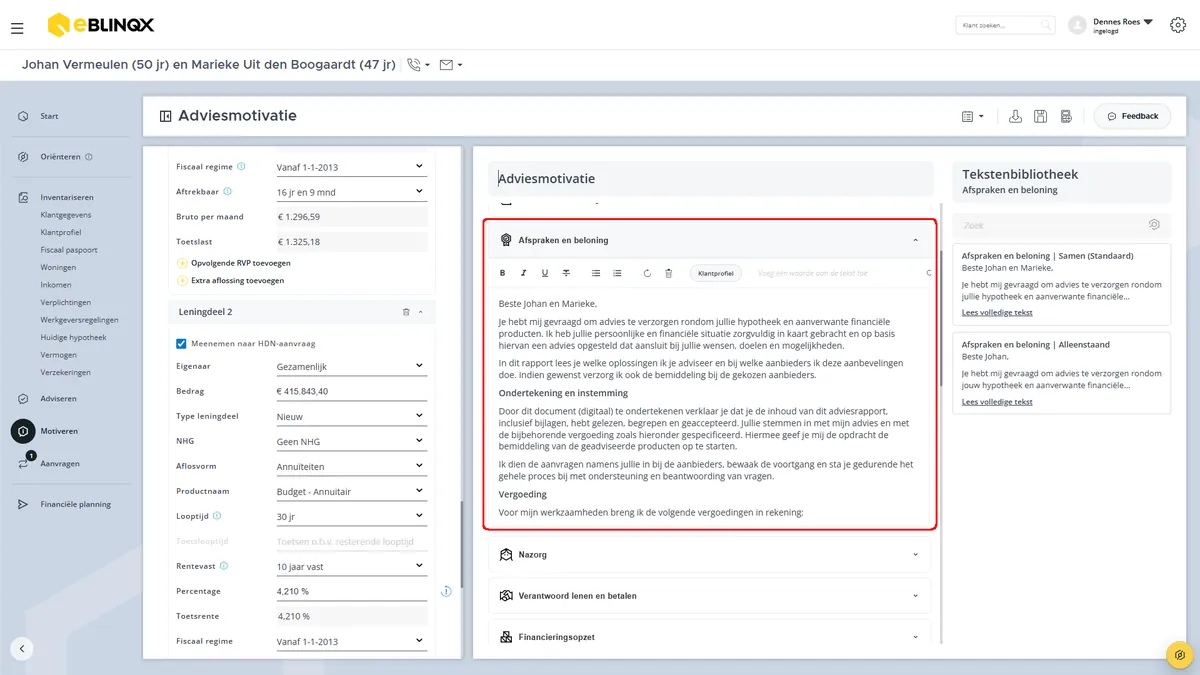Click the round yellow button in the bottom corner

[x=1180, y=655]
